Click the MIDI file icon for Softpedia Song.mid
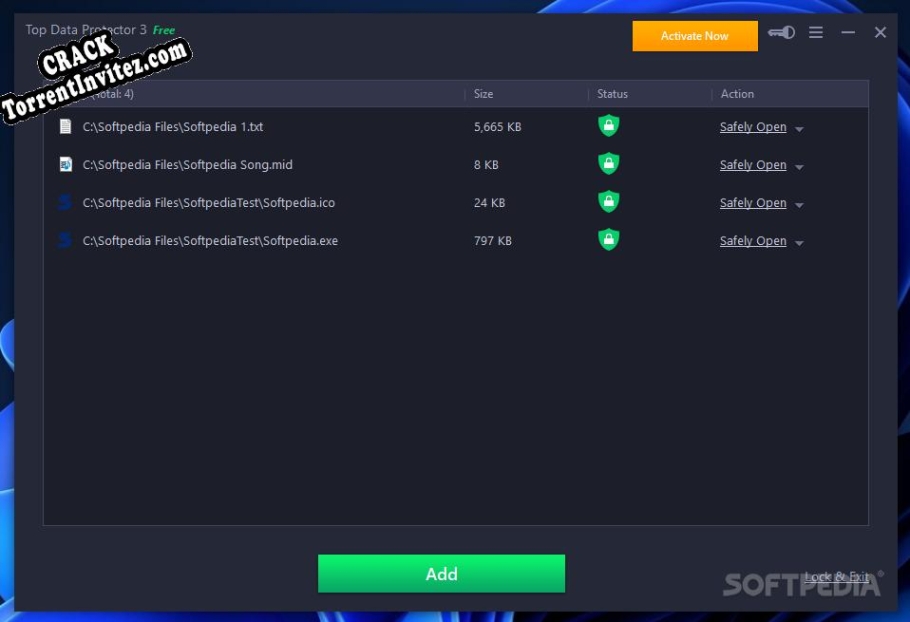This screenshot has height=622, width=910. (x=66, y=164)
